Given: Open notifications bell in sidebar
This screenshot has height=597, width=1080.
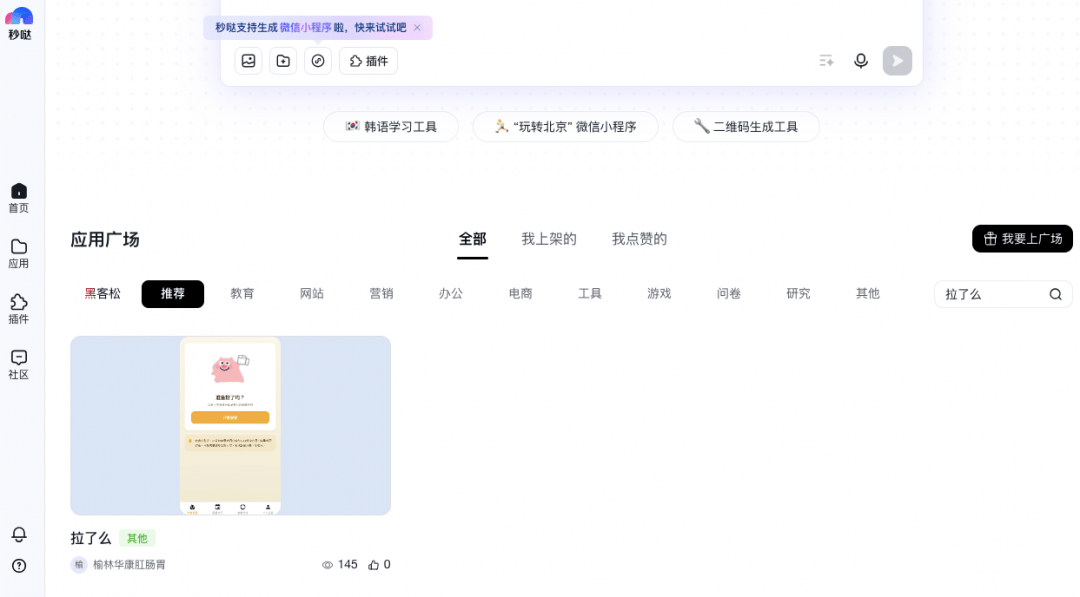Looking at the screenshot, I should coord(19,534).
